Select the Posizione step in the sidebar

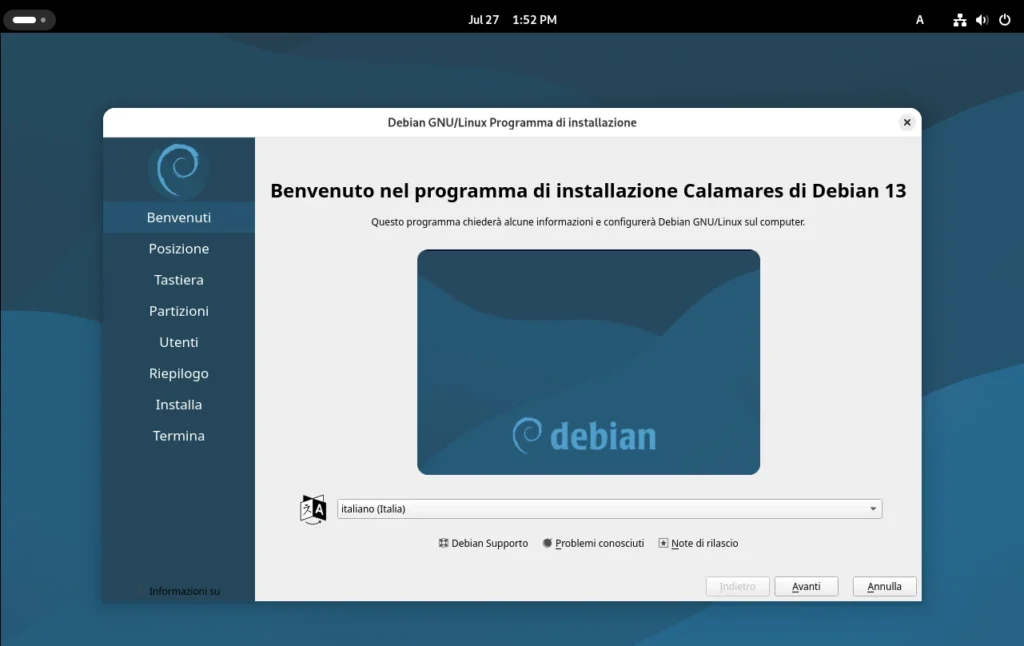pos(179,248)
